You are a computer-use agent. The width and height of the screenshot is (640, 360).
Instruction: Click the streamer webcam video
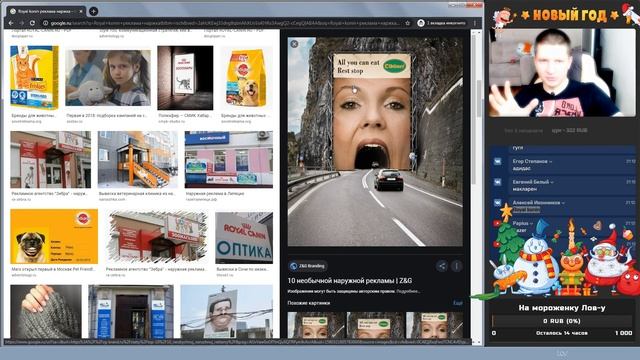pyautogui.click(x=562, y=73)
